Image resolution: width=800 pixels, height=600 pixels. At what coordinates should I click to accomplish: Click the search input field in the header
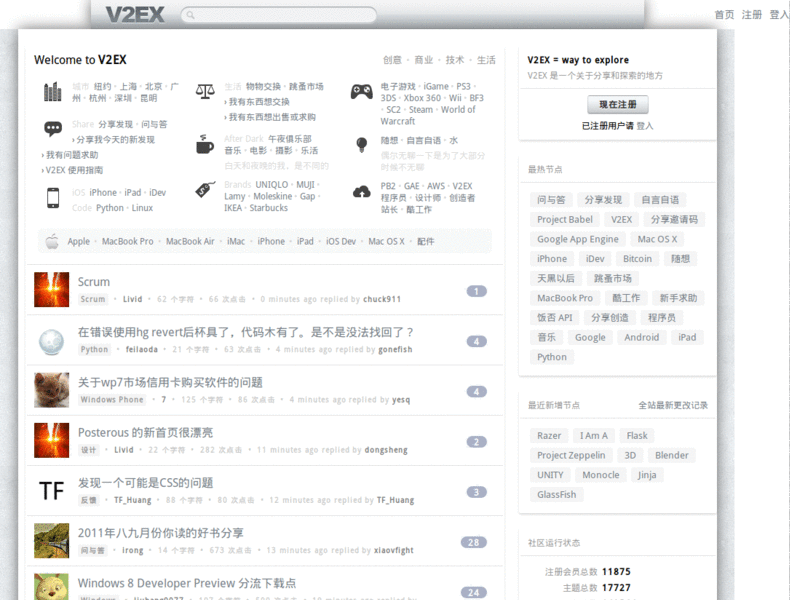278,15
